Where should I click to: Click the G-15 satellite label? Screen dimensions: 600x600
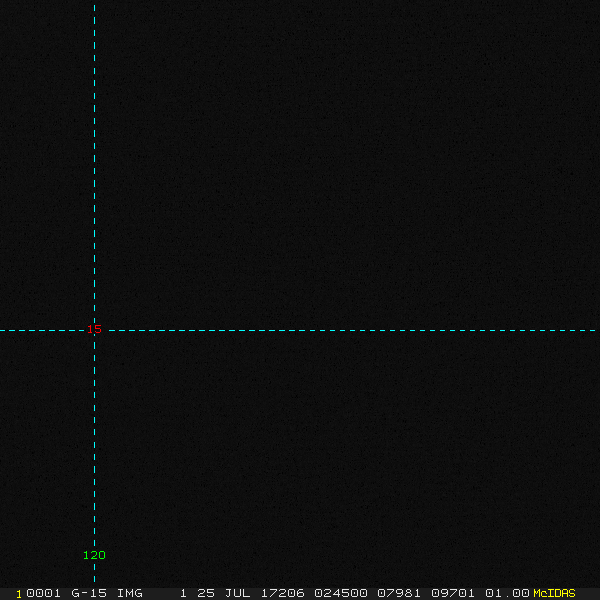(89, 593)
